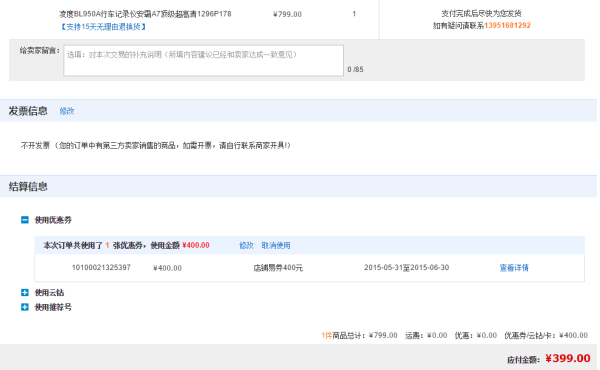Click the 商品总计 ¥799.00 summary
Screen dimensions: 600x370
[359, 335]
